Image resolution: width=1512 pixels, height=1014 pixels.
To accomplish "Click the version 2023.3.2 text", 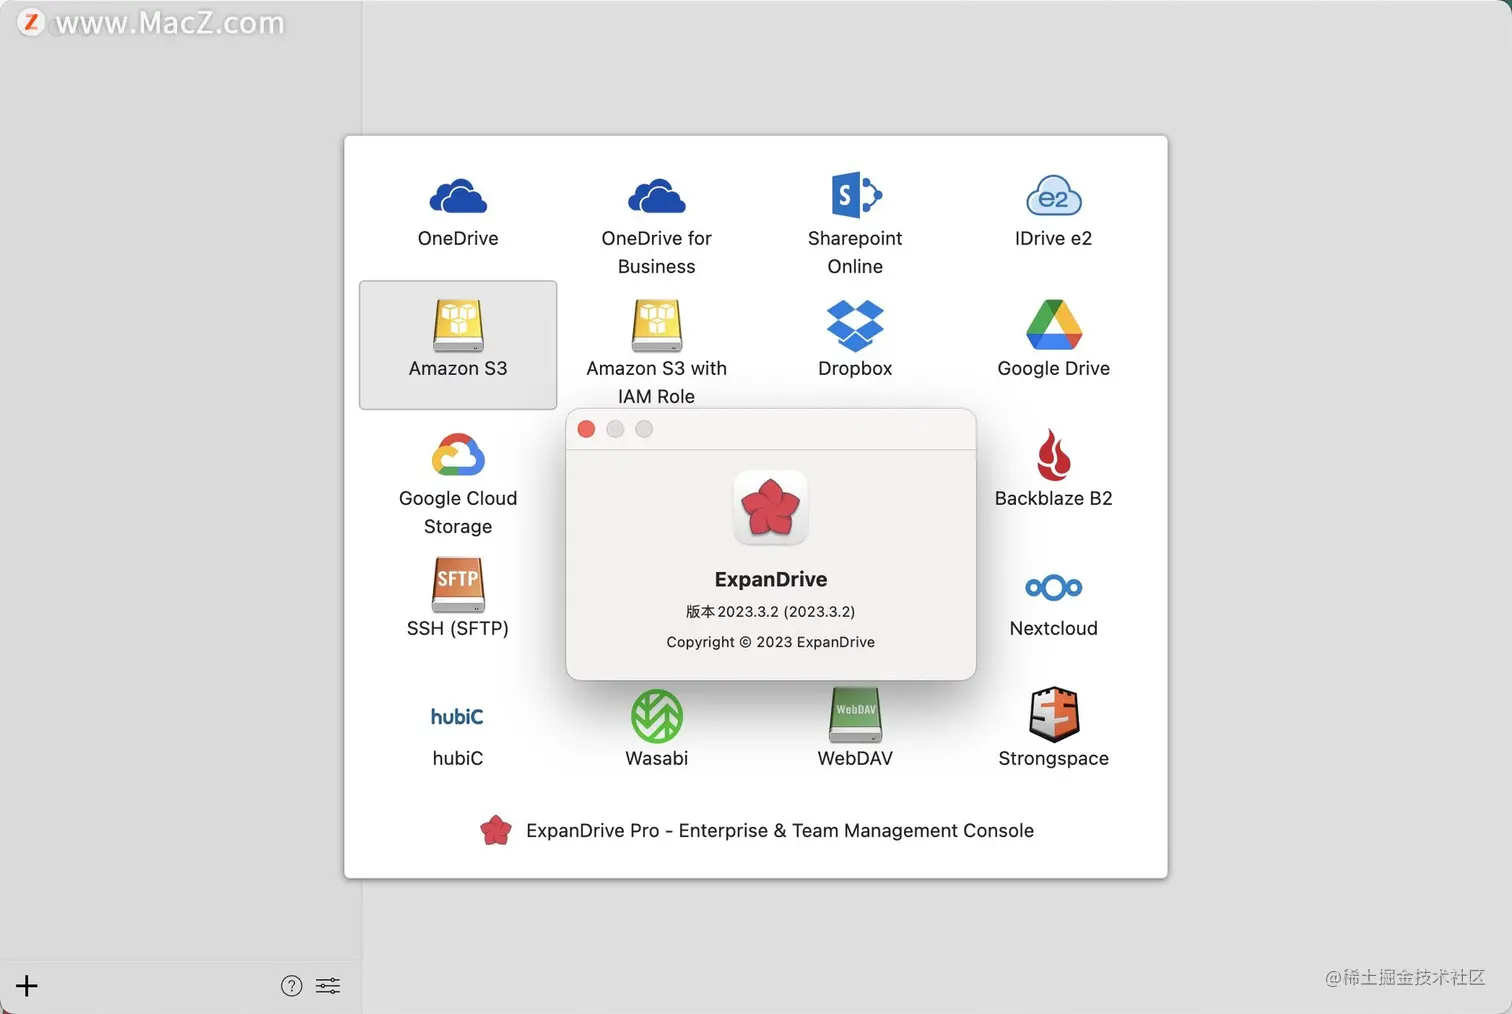I will (x=771, y=611).
